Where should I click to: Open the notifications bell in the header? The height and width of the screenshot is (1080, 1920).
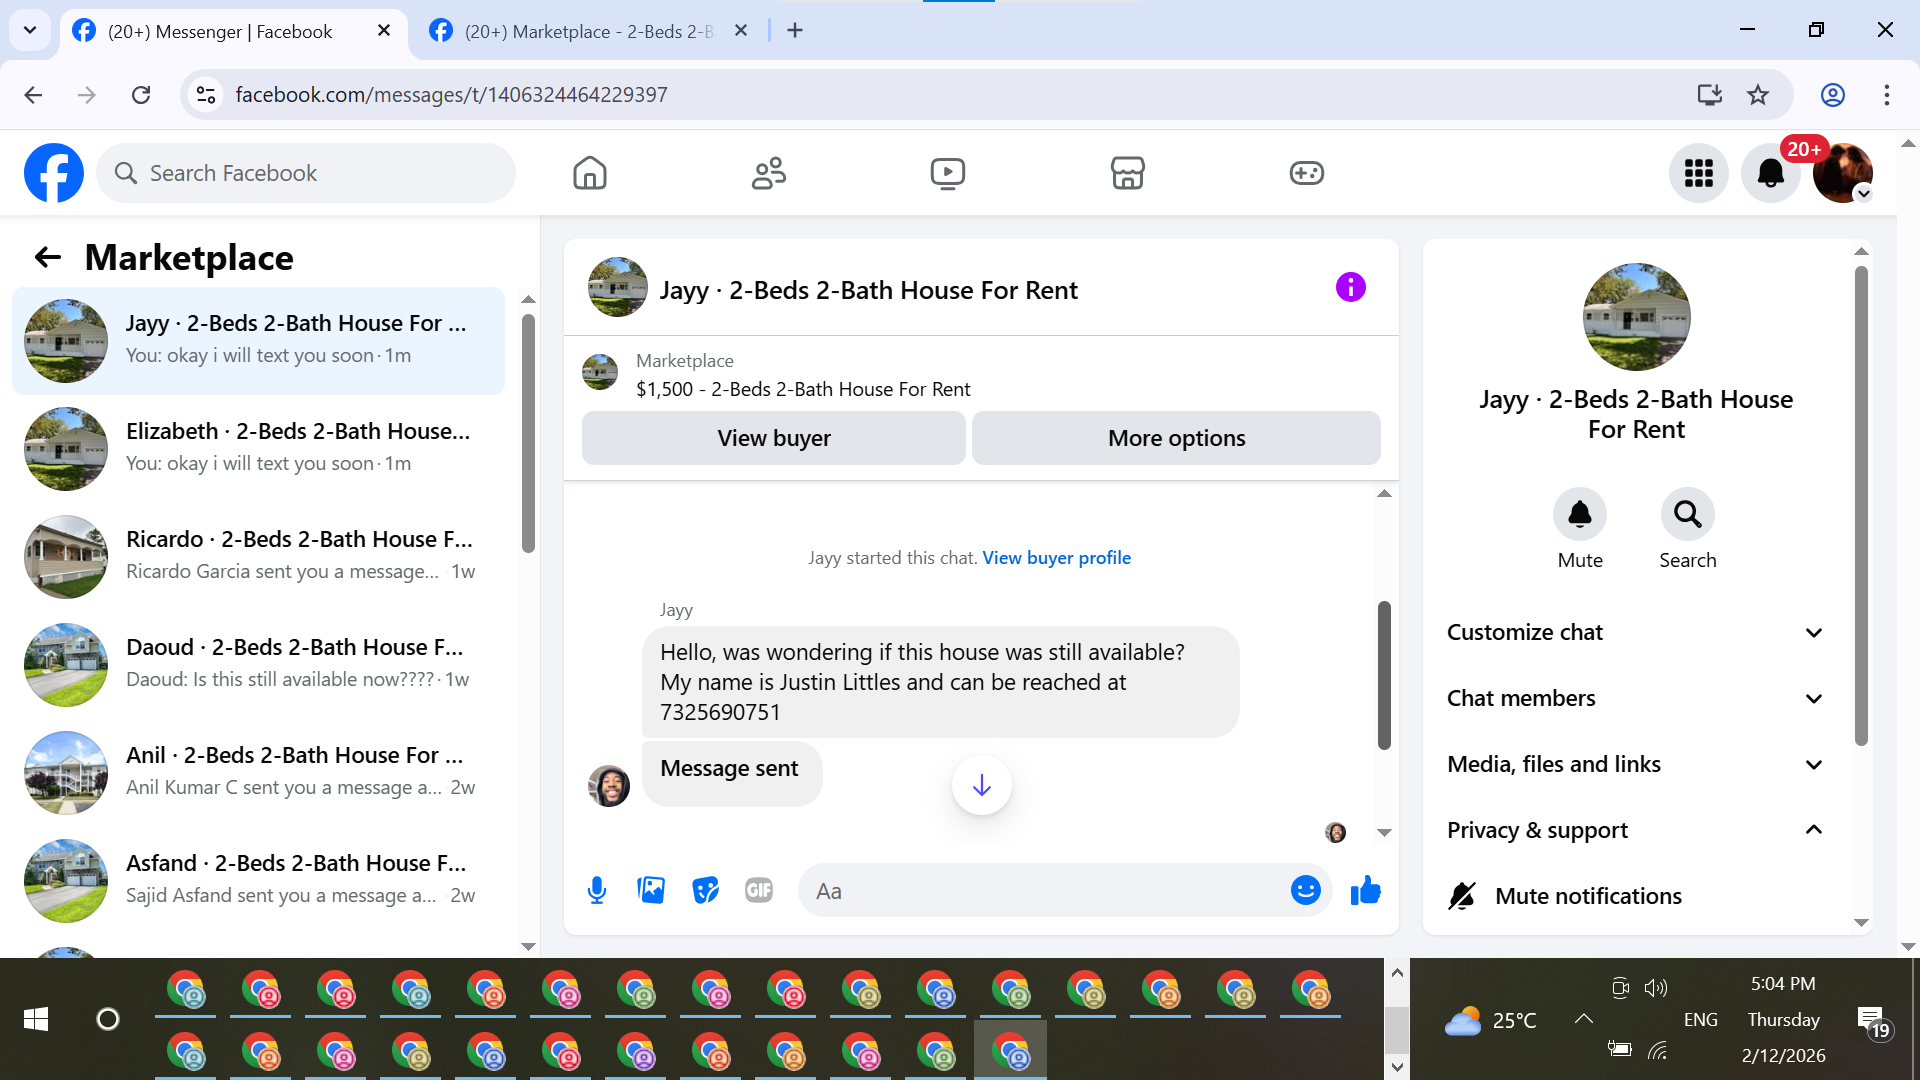point(1771,173)
